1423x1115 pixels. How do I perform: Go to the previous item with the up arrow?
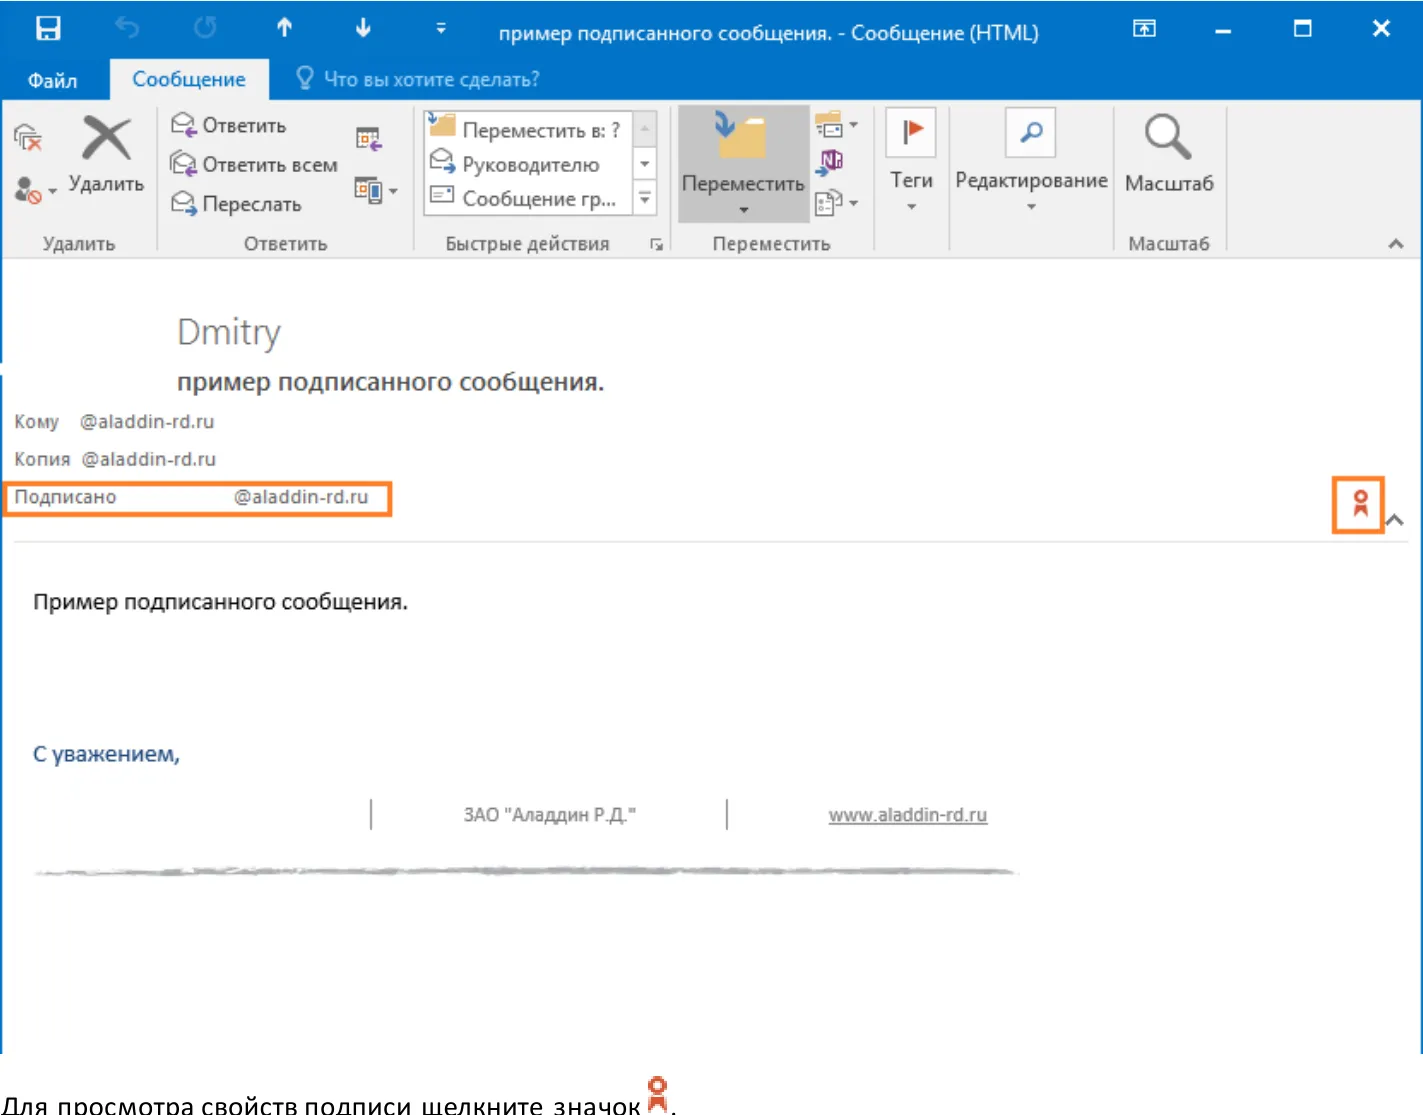point(285,28)
